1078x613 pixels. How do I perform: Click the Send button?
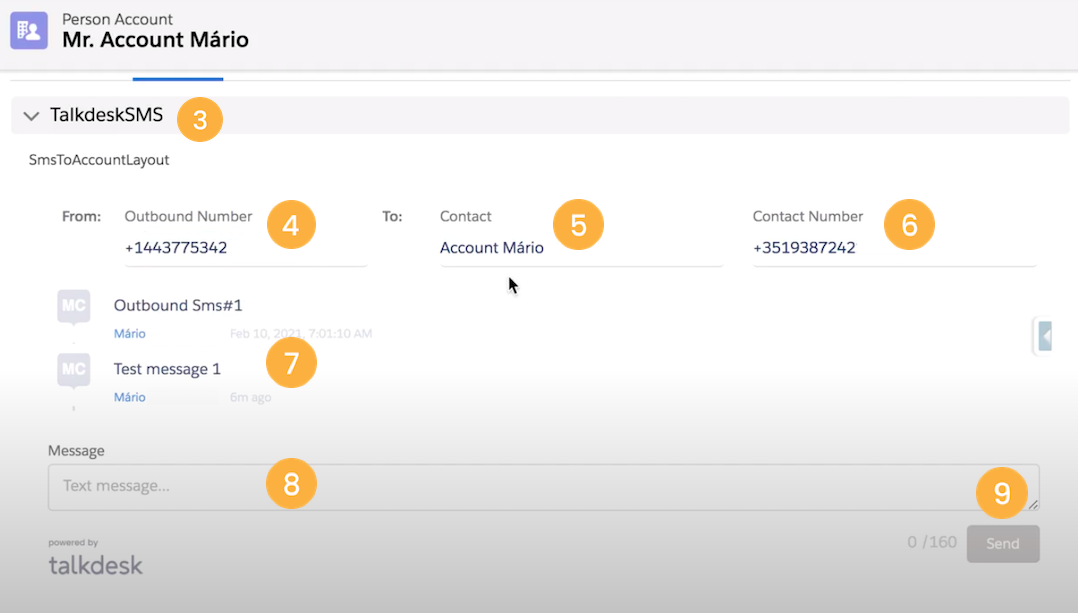[x=1003, y=544]
